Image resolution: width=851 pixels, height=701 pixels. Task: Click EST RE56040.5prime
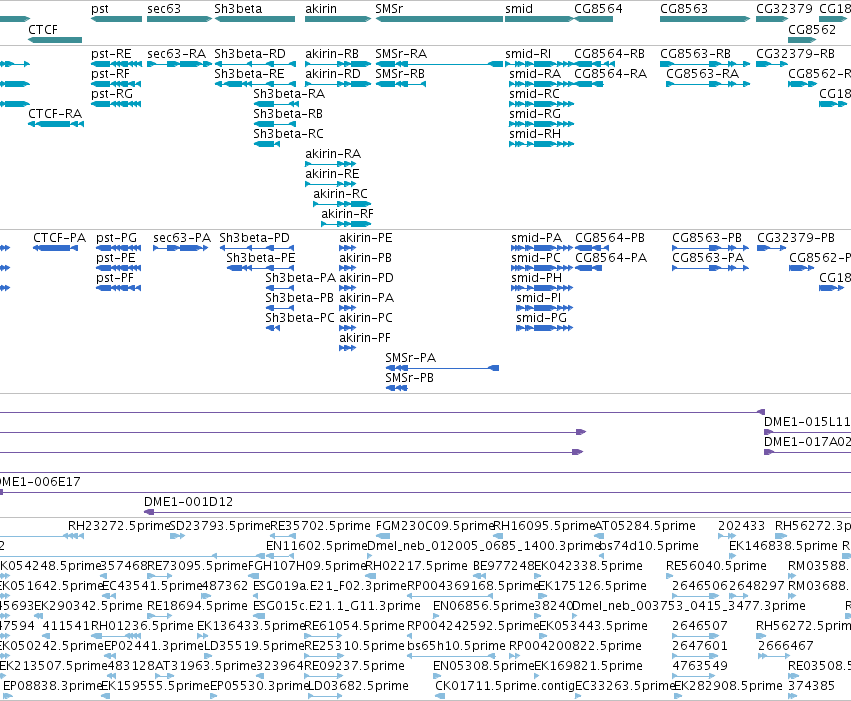(x=716, y=566)
